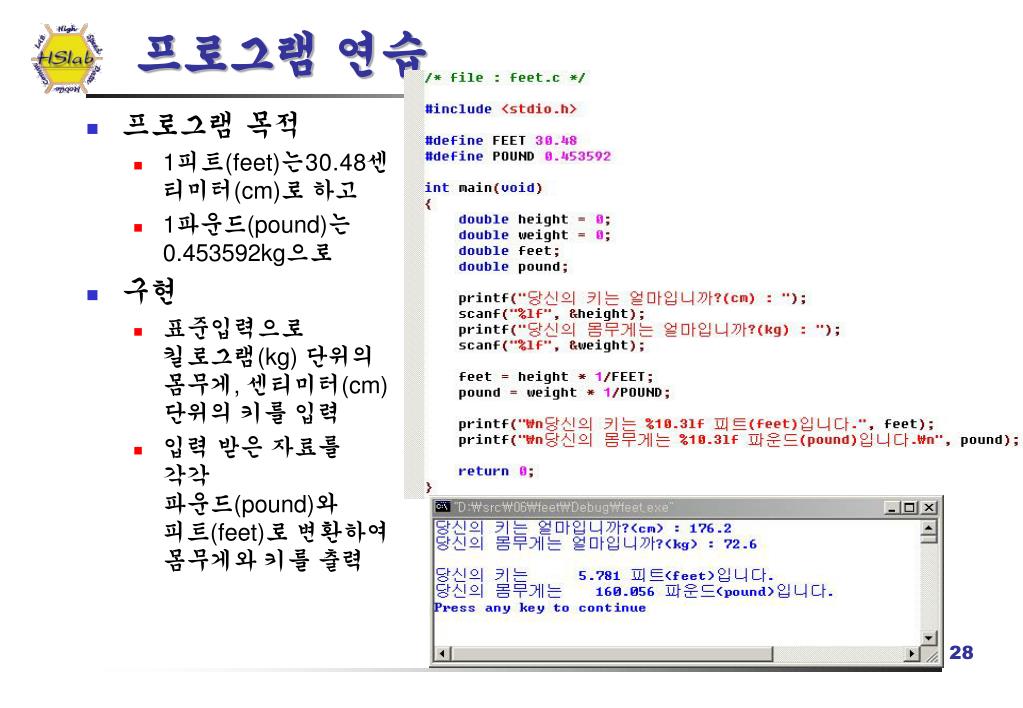Maximize the feet.exe console window

(x=911, y=508)
